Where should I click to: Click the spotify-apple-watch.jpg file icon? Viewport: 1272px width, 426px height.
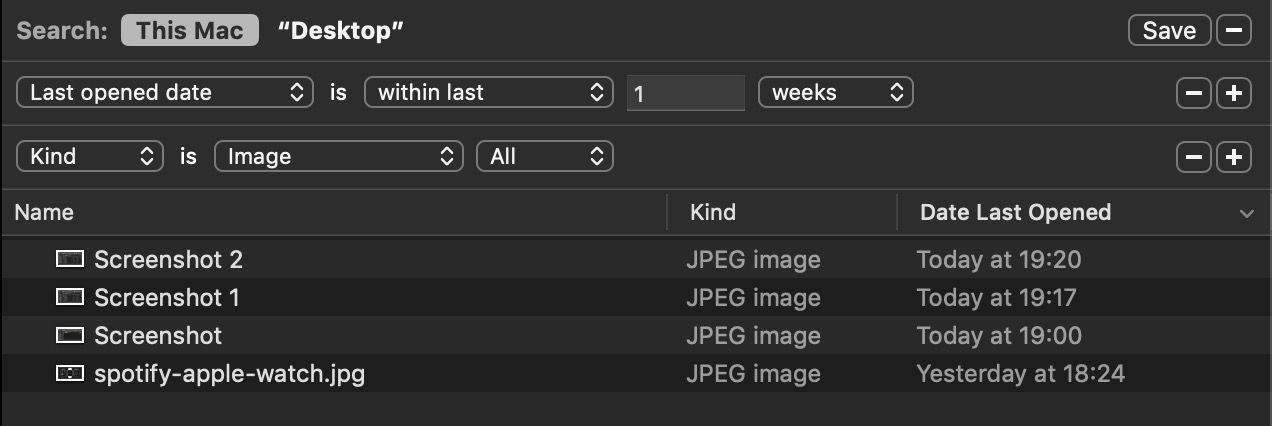[69, 374]
